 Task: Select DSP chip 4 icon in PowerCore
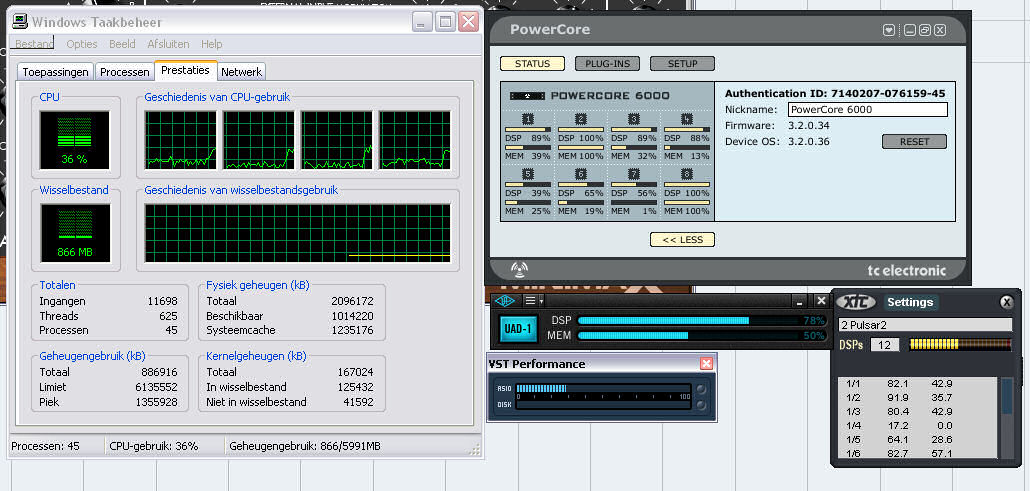tap(687, 119)
